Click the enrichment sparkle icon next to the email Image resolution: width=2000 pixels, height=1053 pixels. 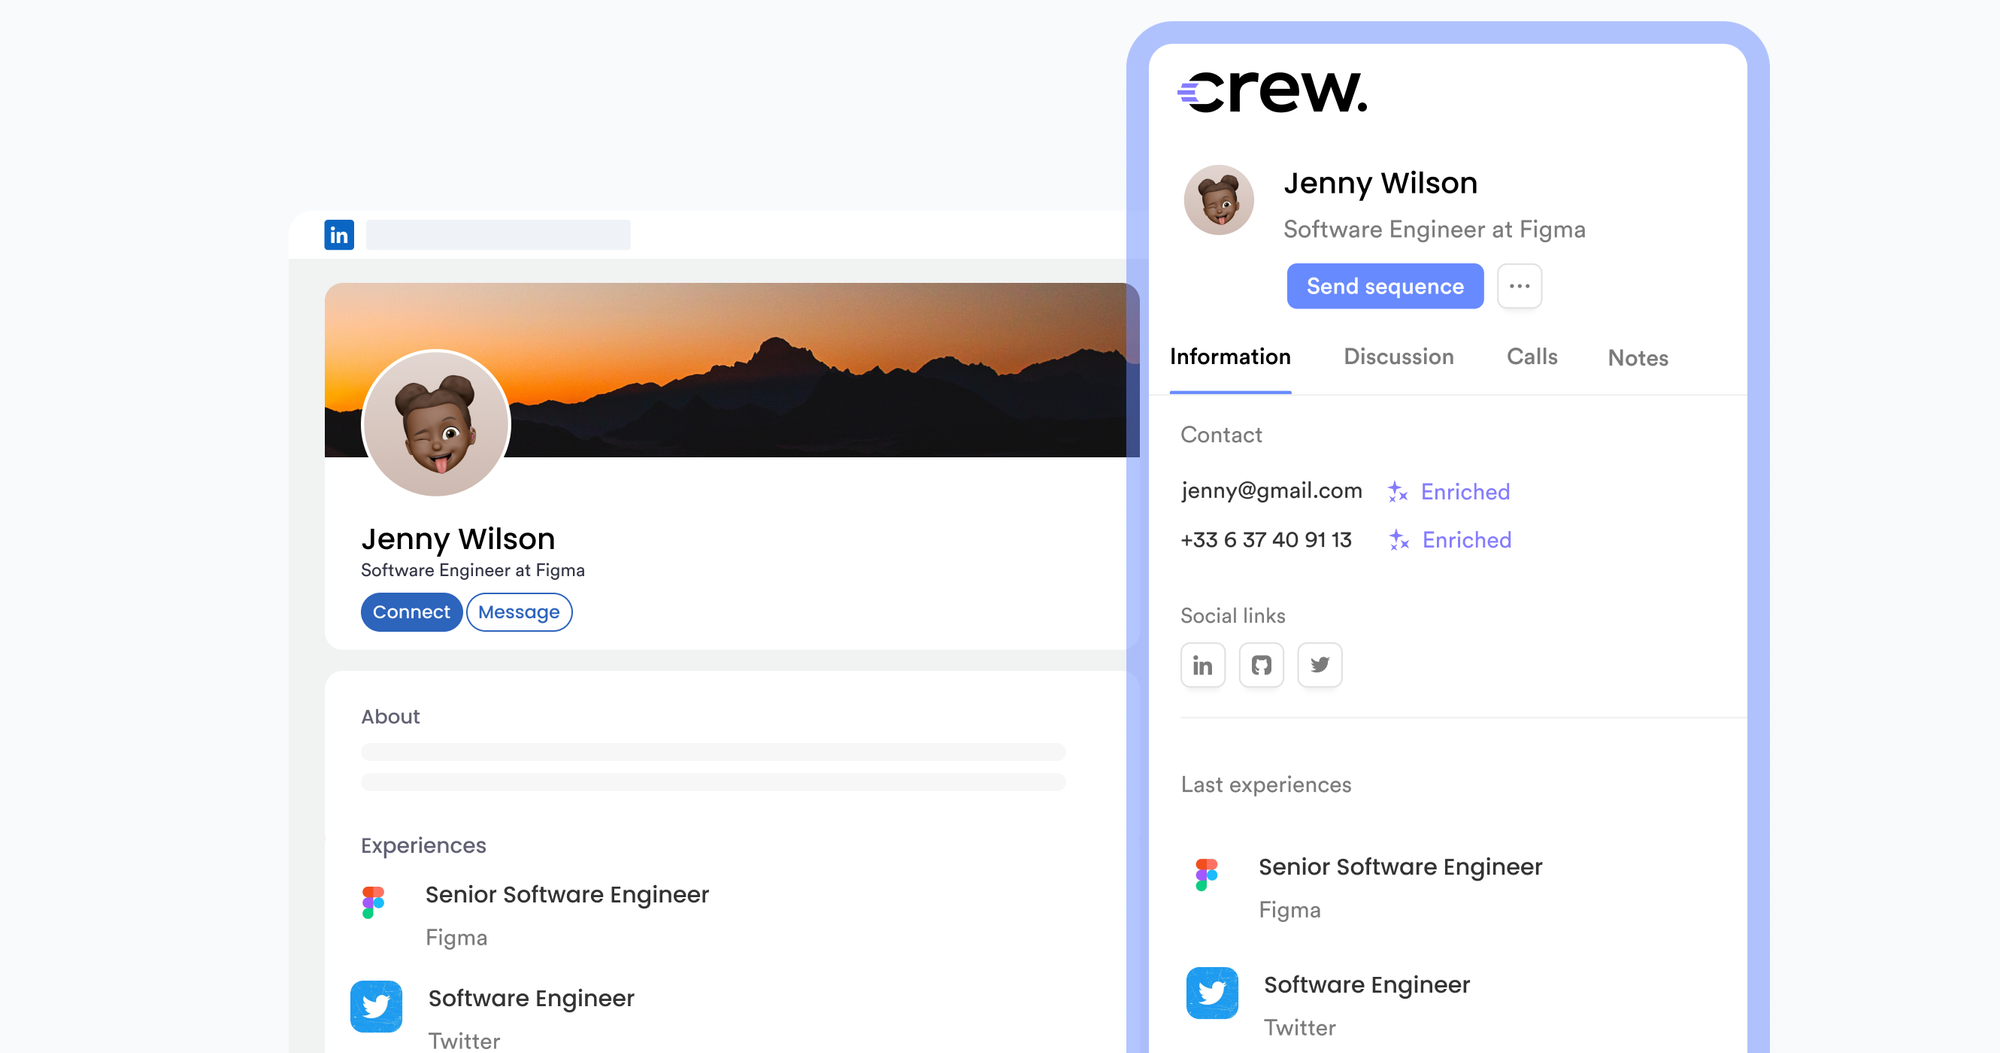(1396, 491)
